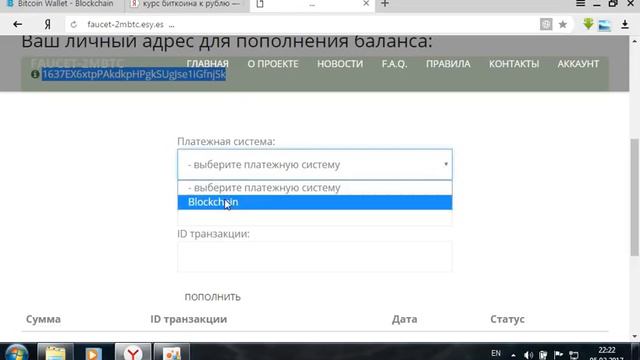Open volume speaker tray icon

tap(528, 355)
